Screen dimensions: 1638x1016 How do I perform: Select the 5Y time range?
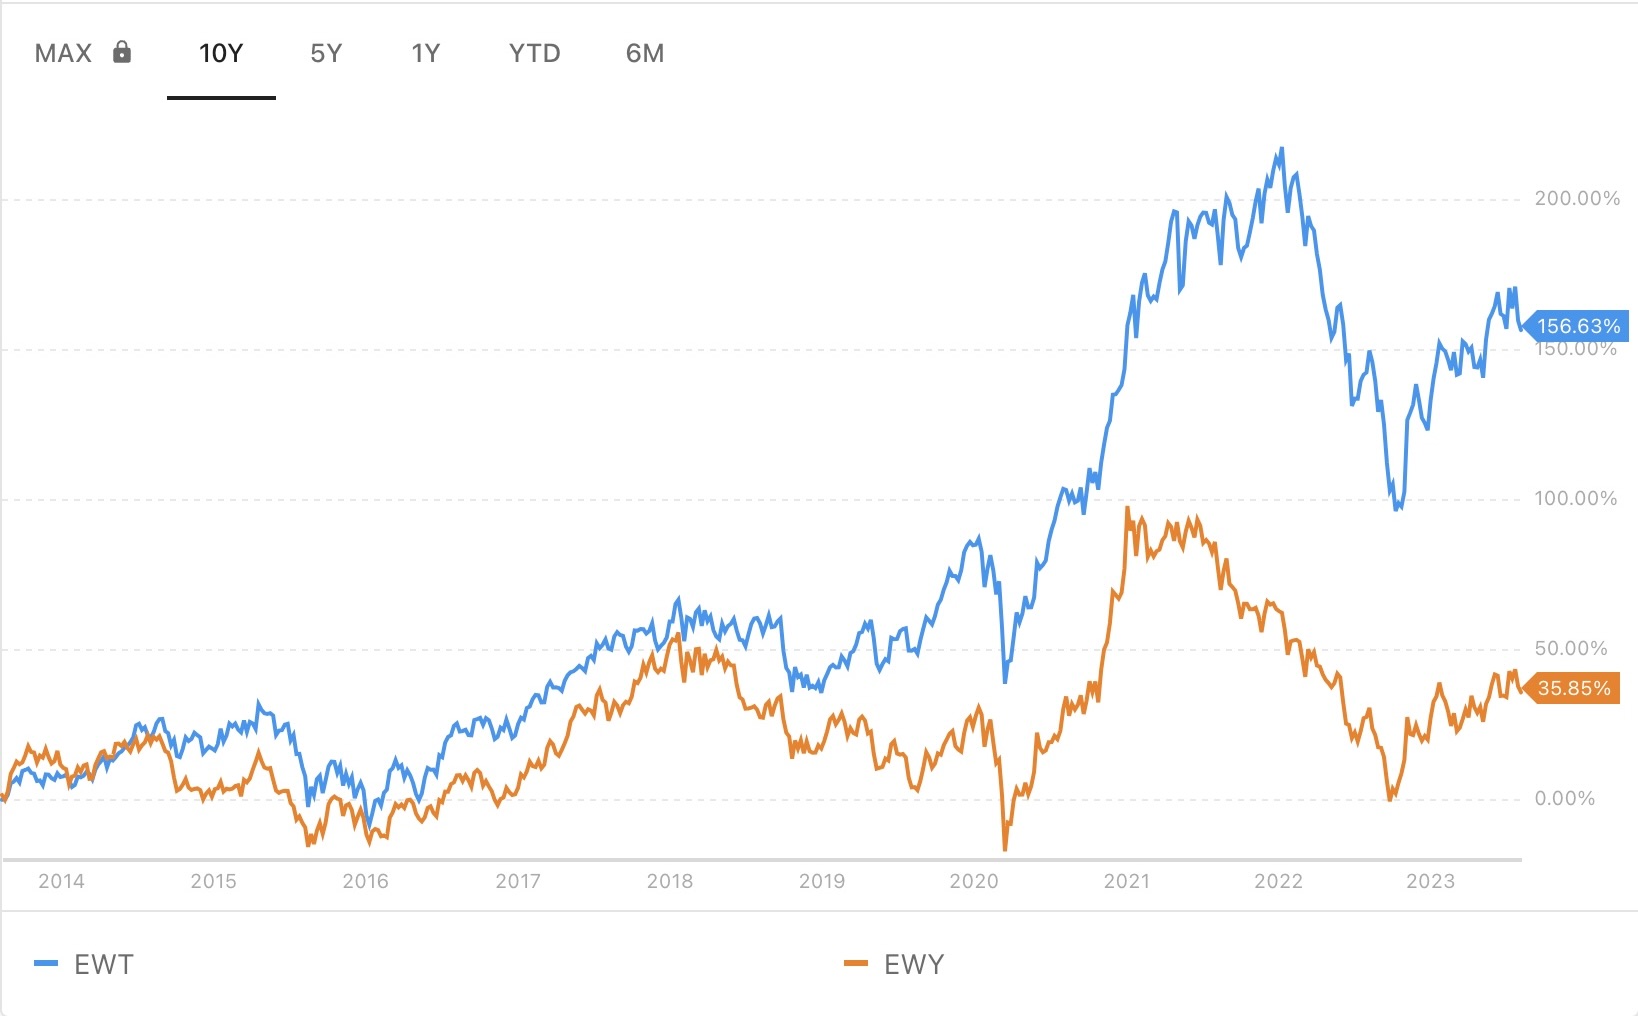pos(326,53)
